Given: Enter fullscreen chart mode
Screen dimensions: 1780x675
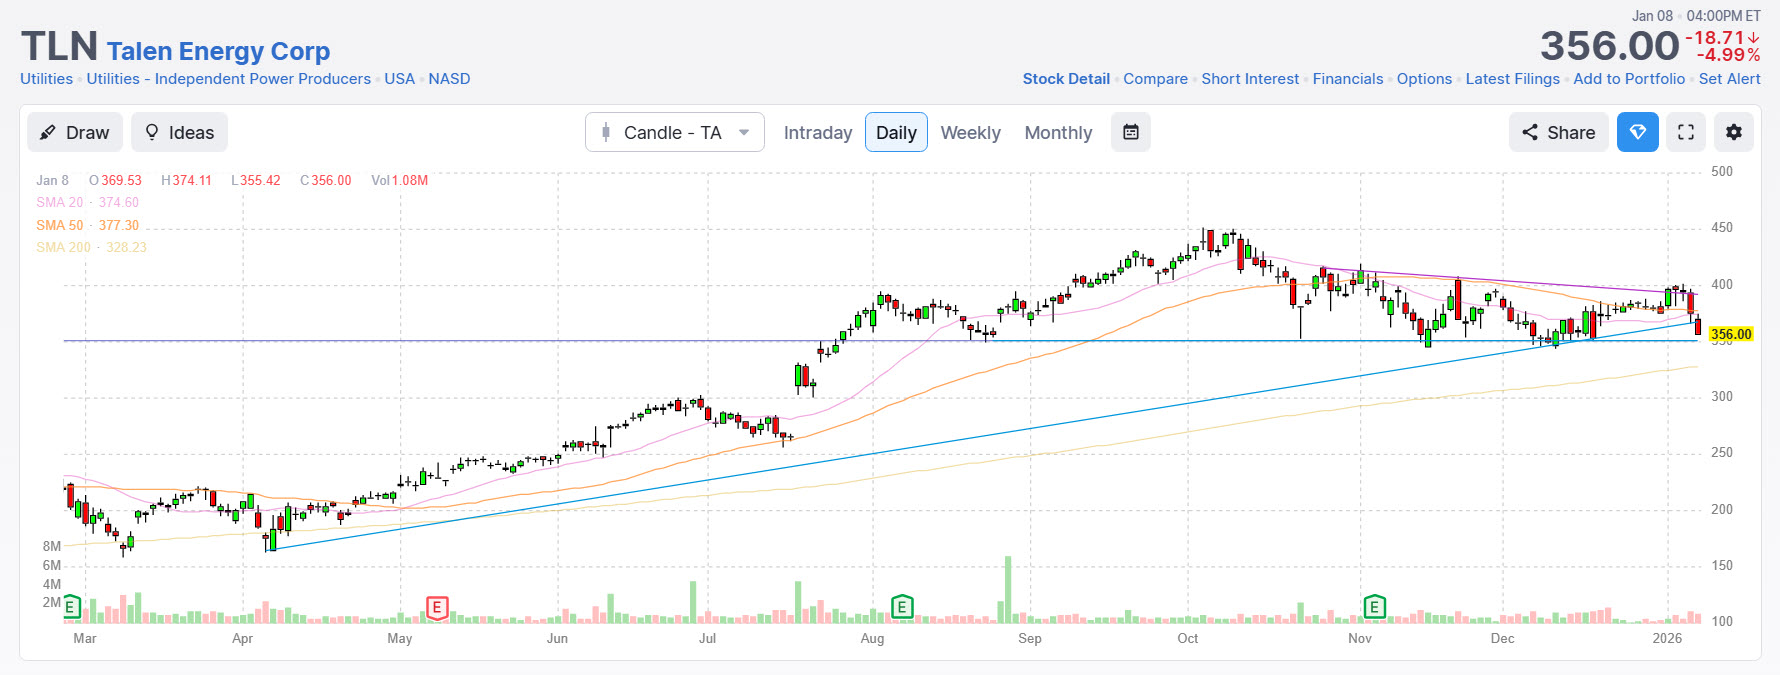Looking at the screenshot, I should click(1685, 132).
